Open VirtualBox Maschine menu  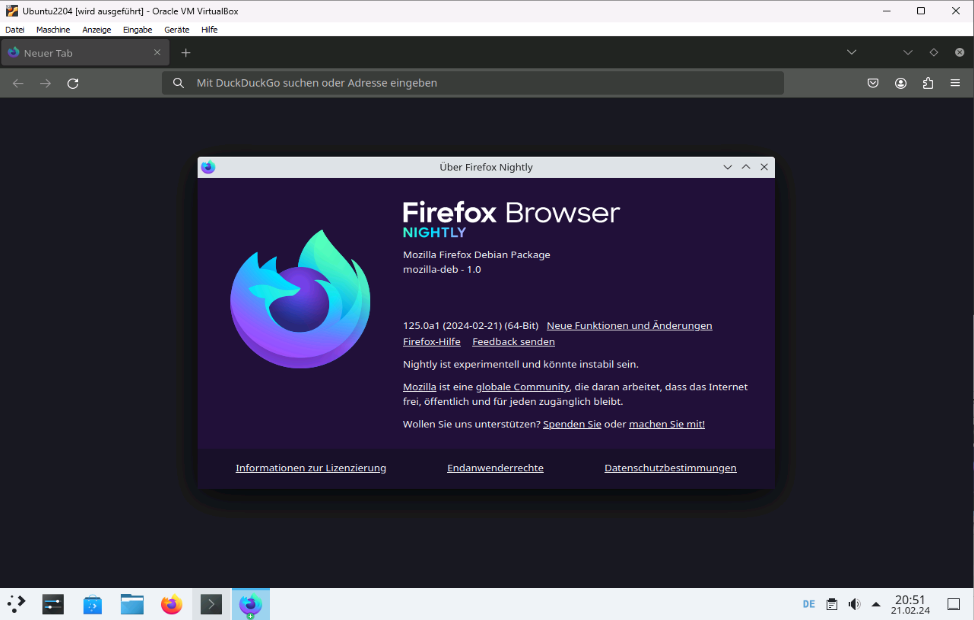(x=53, y=29)
